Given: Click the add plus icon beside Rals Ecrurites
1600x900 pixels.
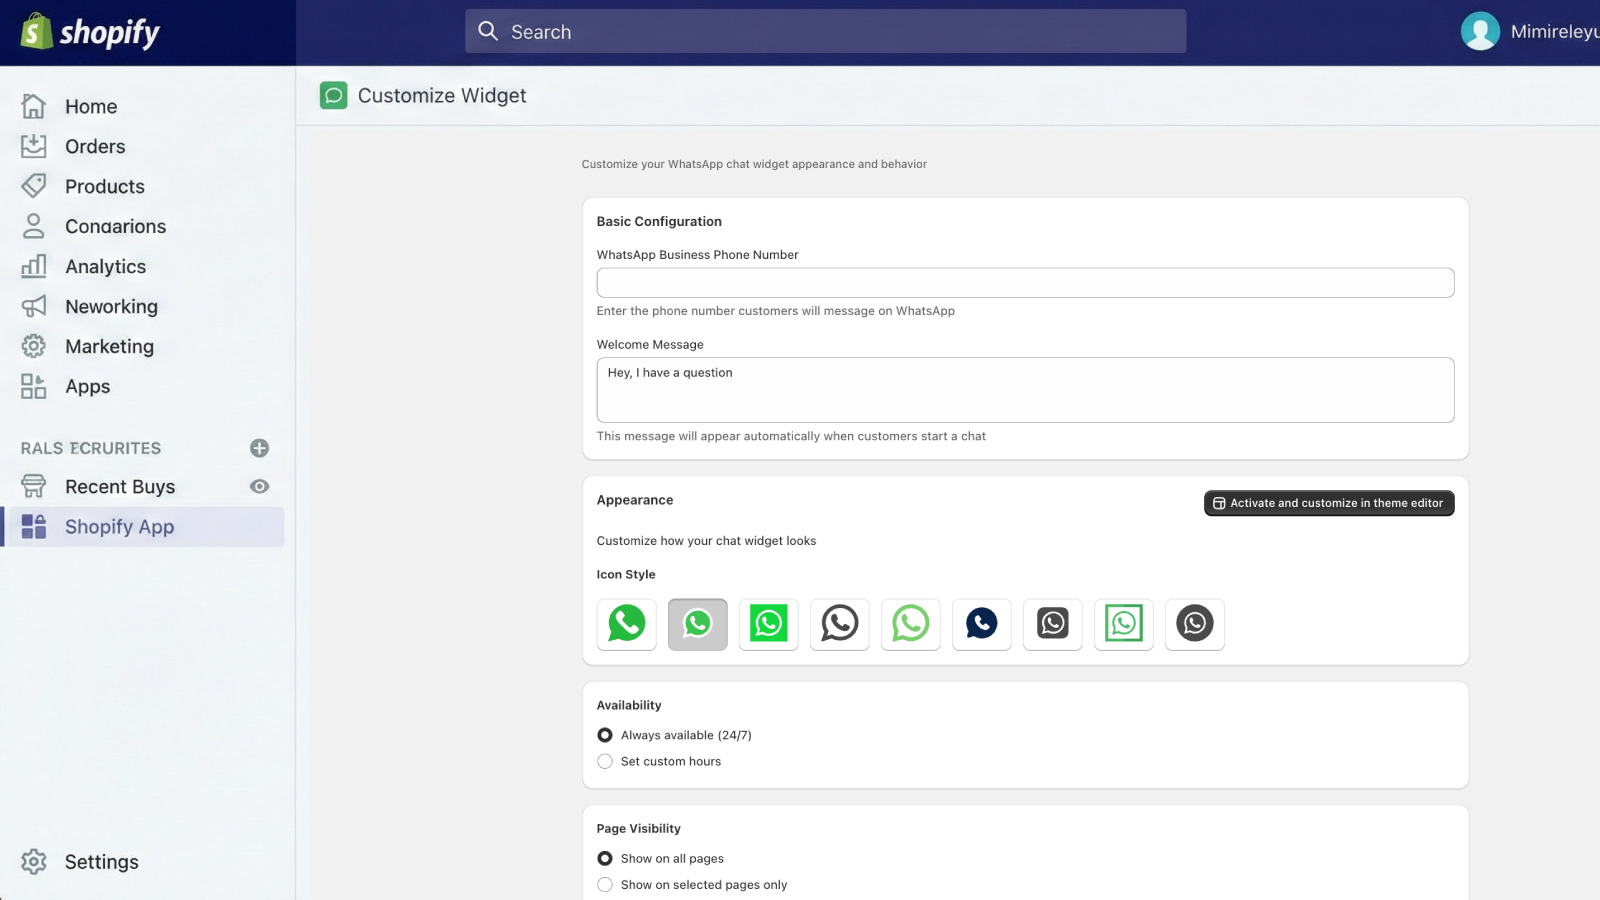Looking at the screenshot, I should coord(260,448).
